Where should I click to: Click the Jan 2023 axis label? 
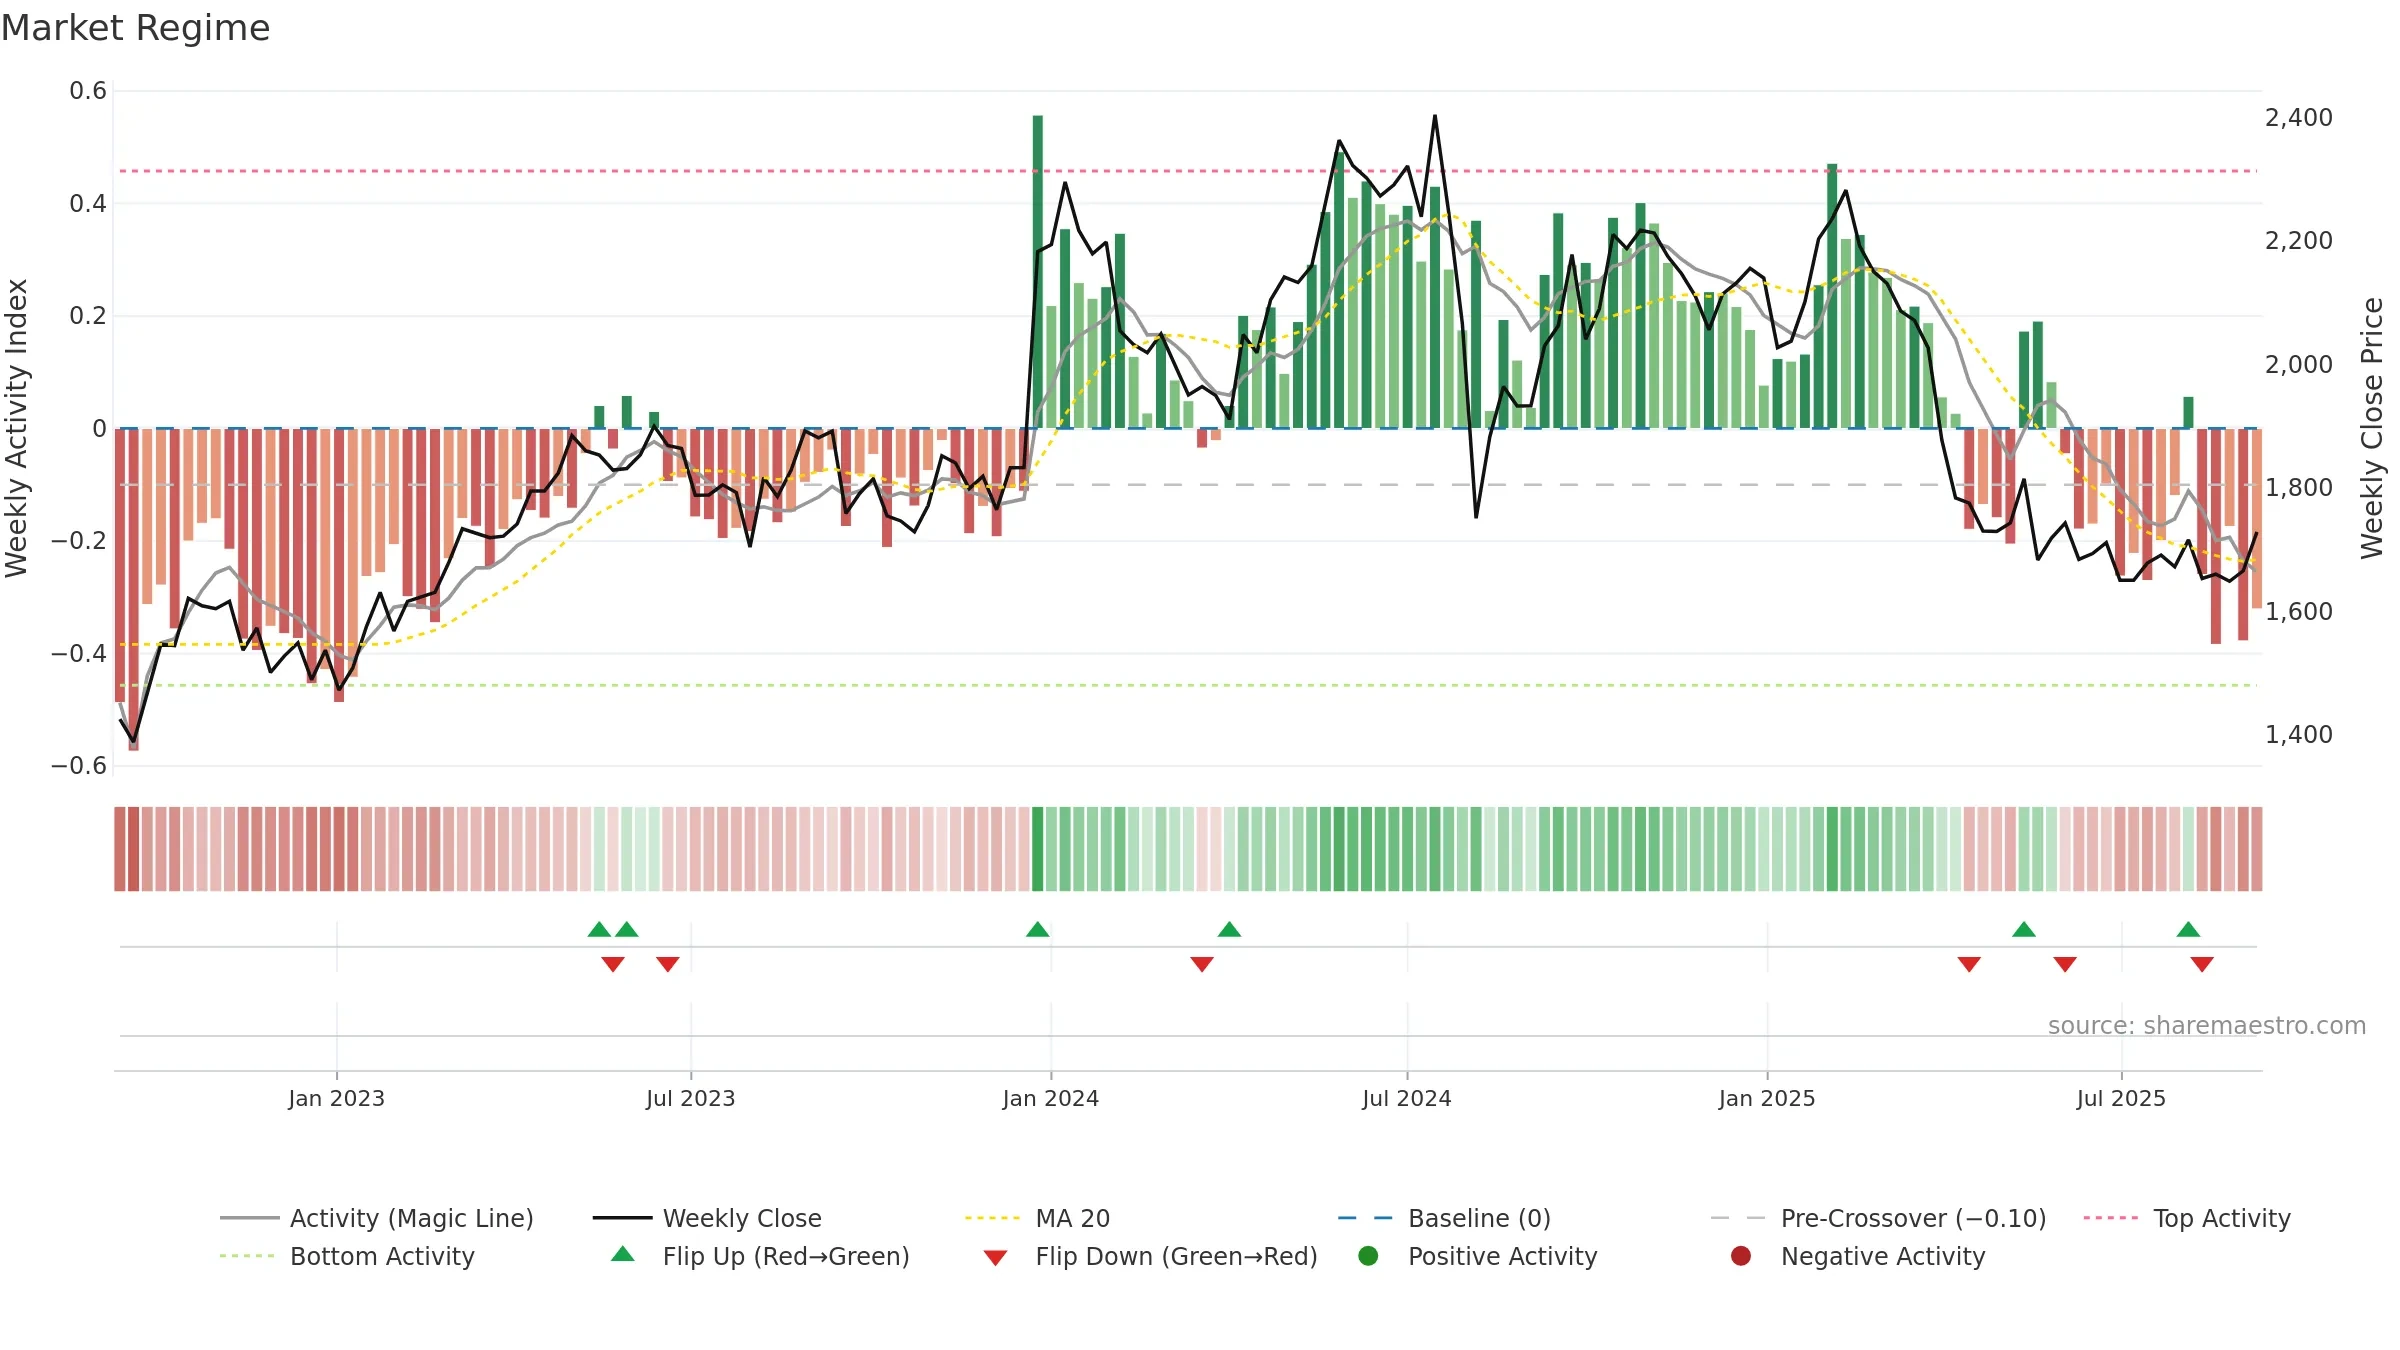(336, 1098)
